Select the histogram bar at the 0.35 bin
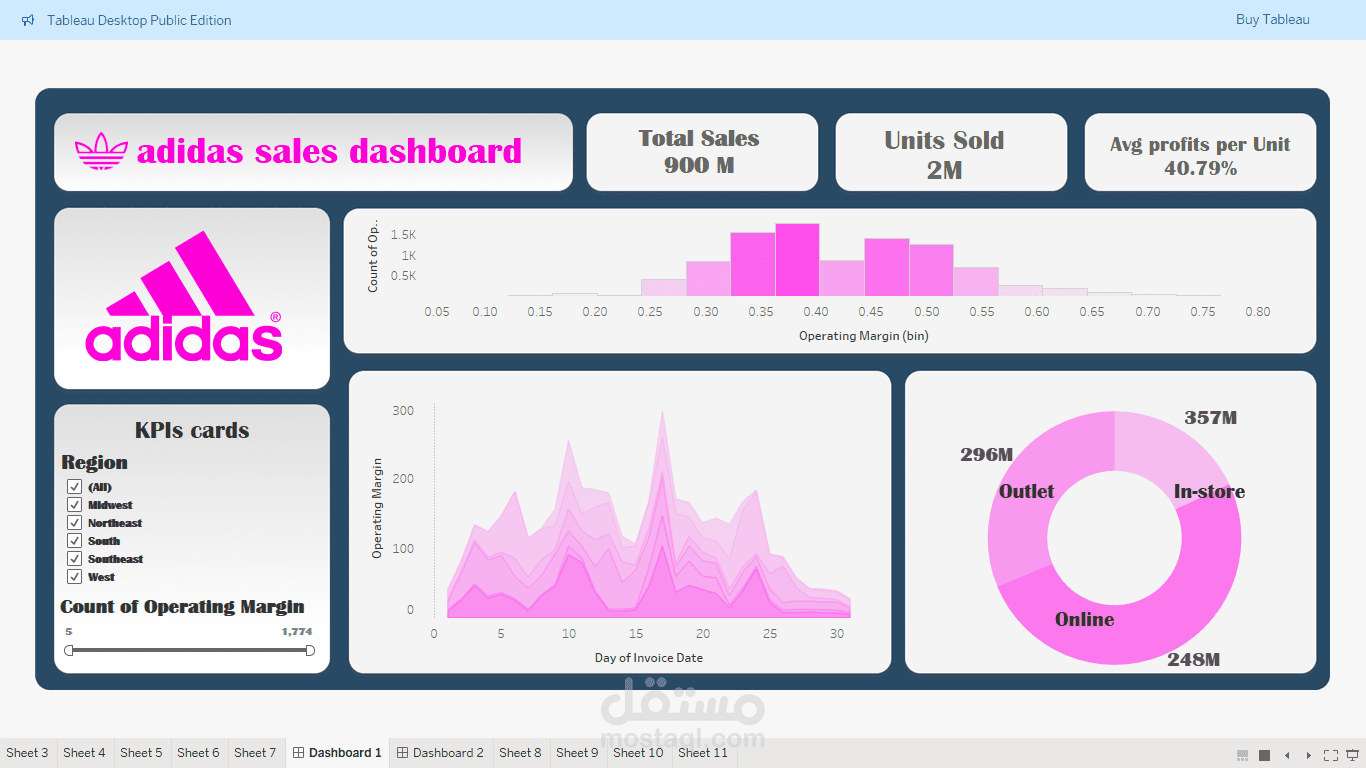1366x768 pixels. pos(753,264)
